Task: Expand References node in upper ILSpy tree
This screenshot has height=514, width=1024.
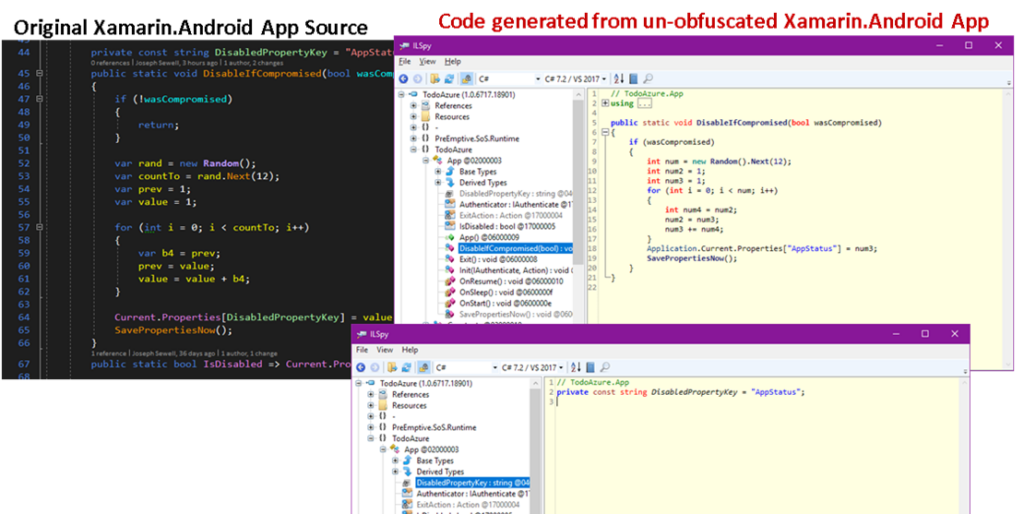Action: coord(413,106)
